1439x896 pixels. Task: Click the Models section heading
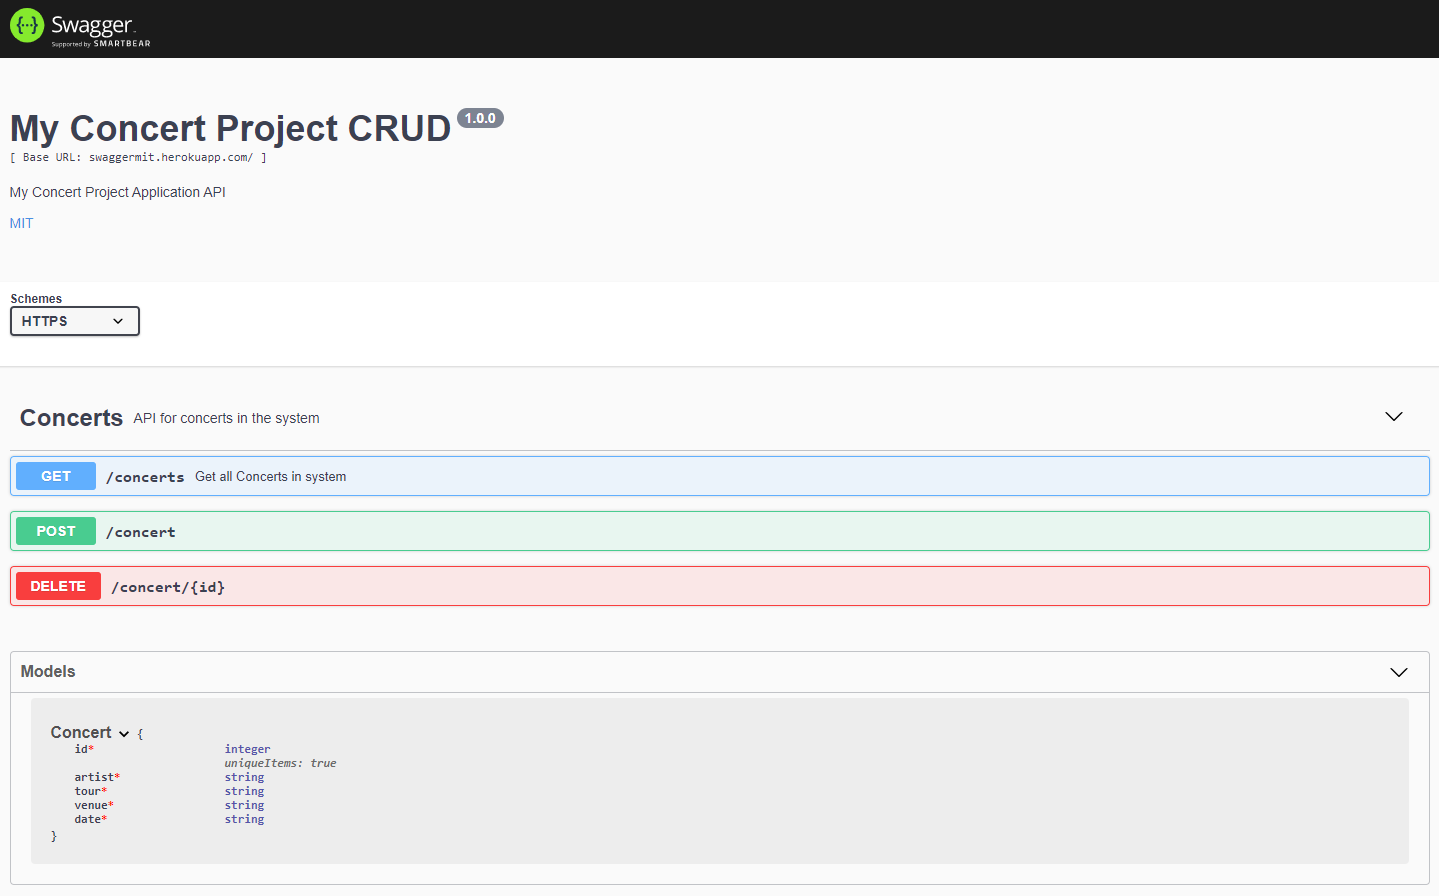click(48, 671)
